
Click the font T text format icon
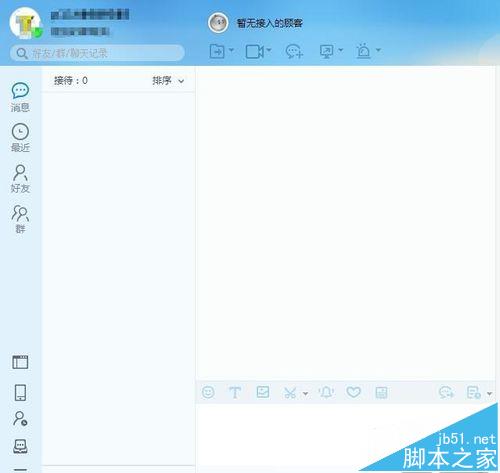[235, 393]
